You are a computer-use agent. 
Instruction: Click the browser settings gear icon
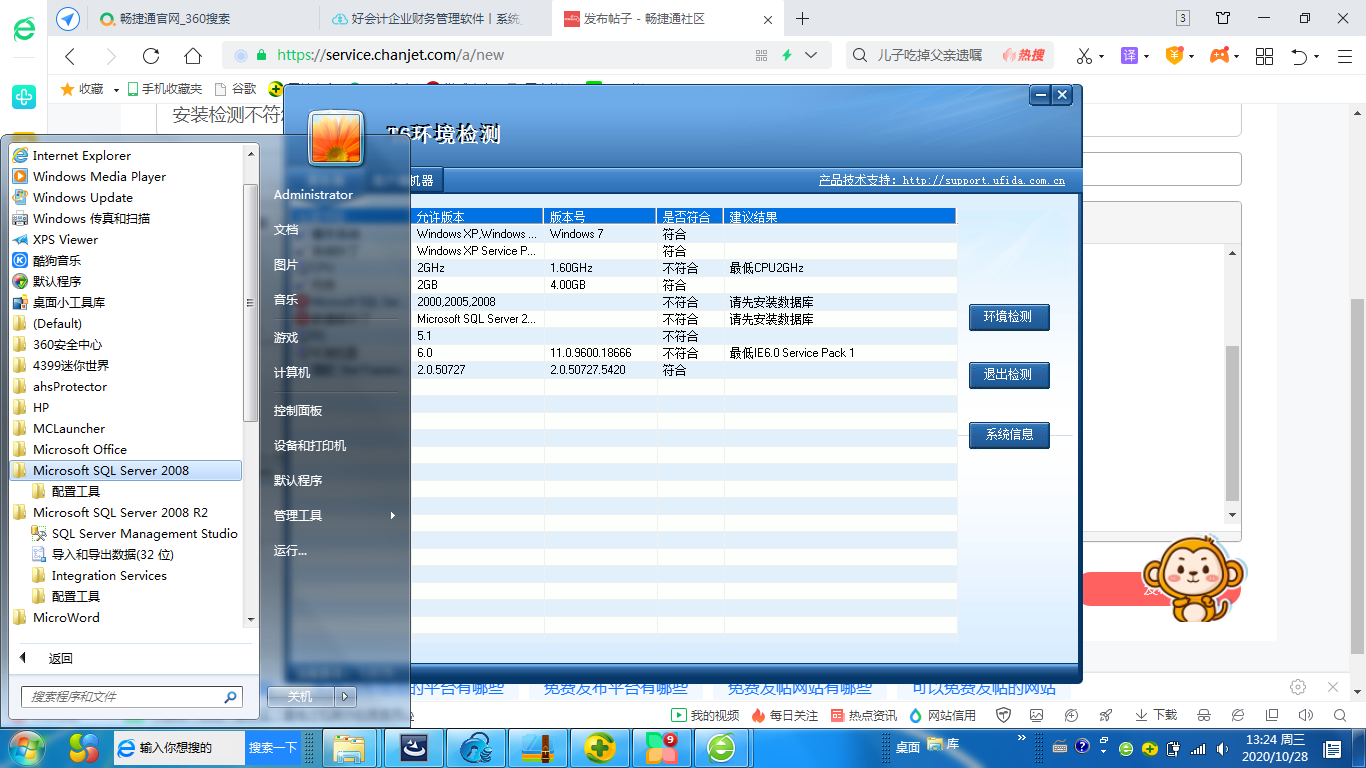tap(1298, 687)
